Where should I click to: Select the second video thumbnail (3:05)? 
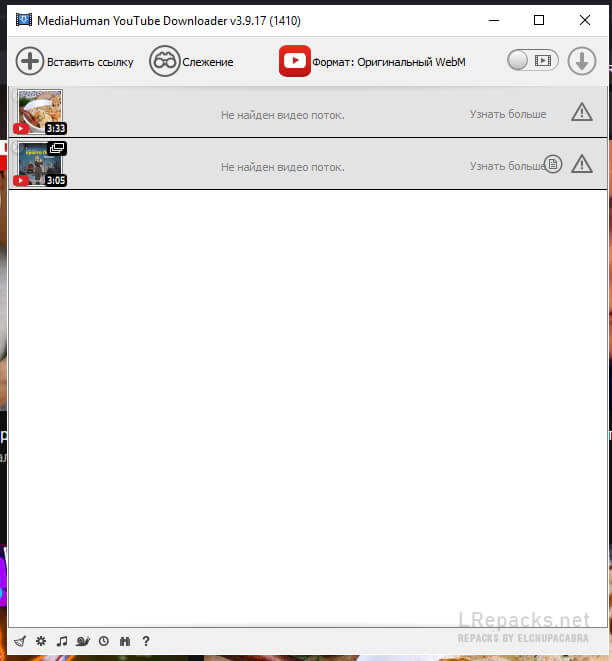pyautogui.click(x=40, y=164)
